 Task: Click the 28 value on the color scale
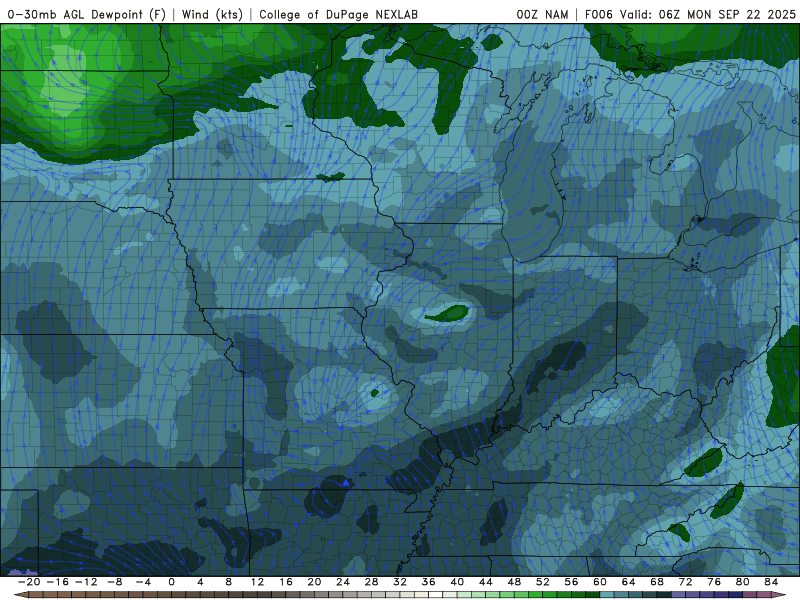[x=371, y=582]
